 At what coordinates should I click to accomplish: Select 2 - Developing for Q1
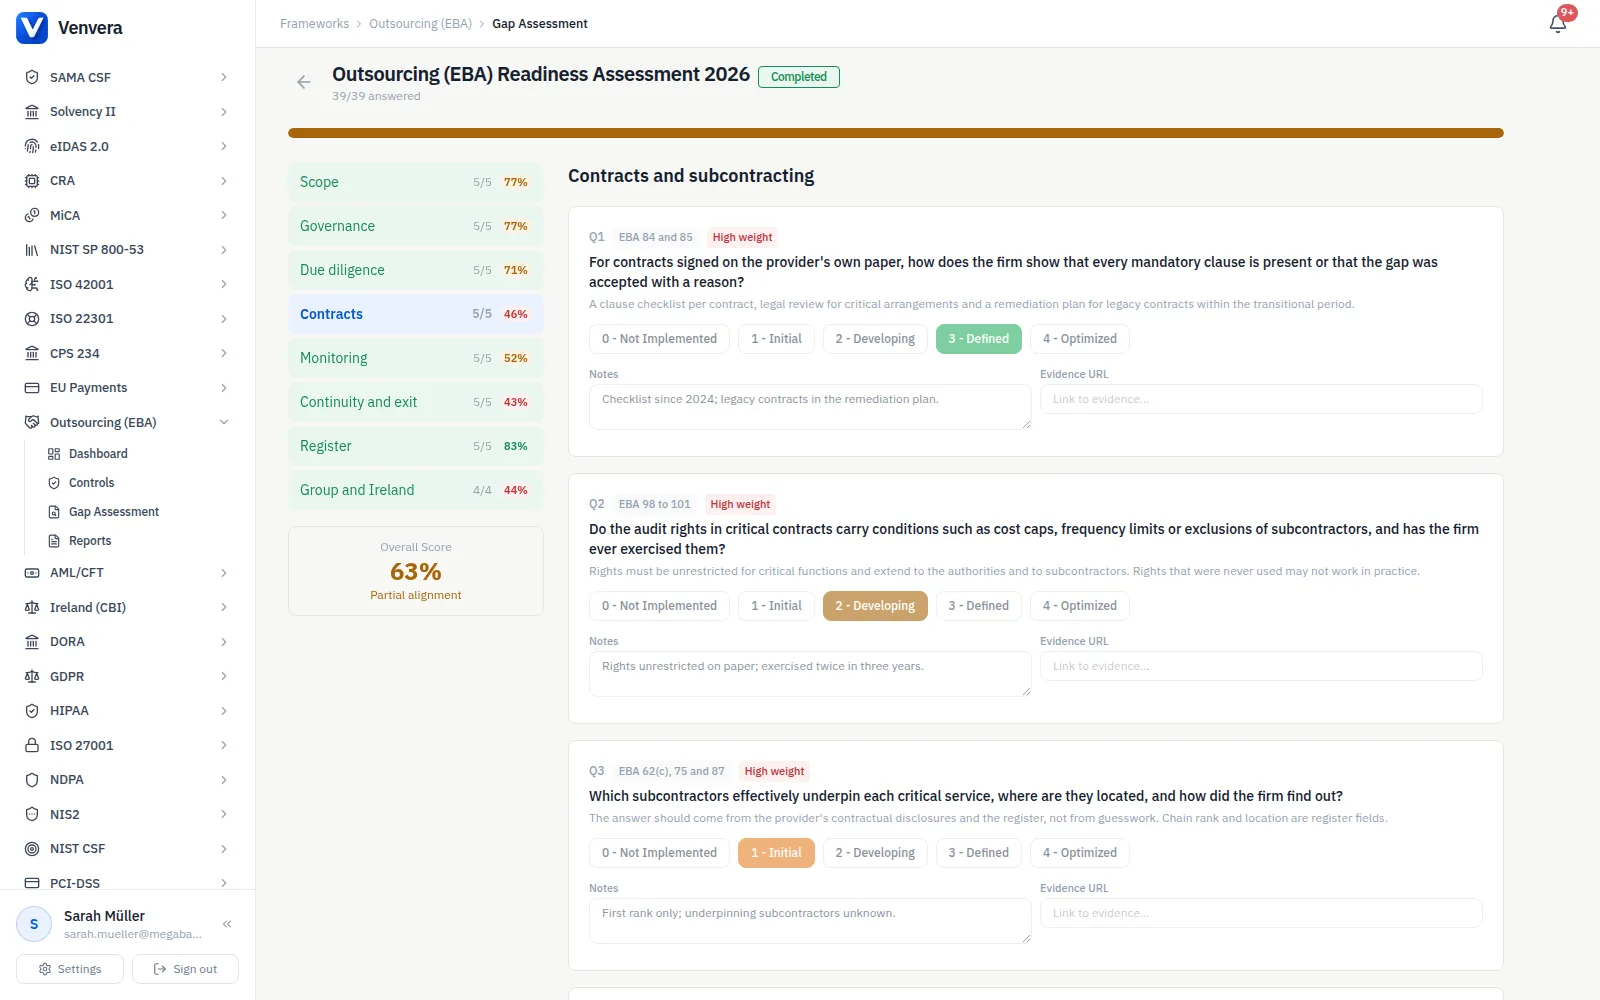click(x=875, y=339)
